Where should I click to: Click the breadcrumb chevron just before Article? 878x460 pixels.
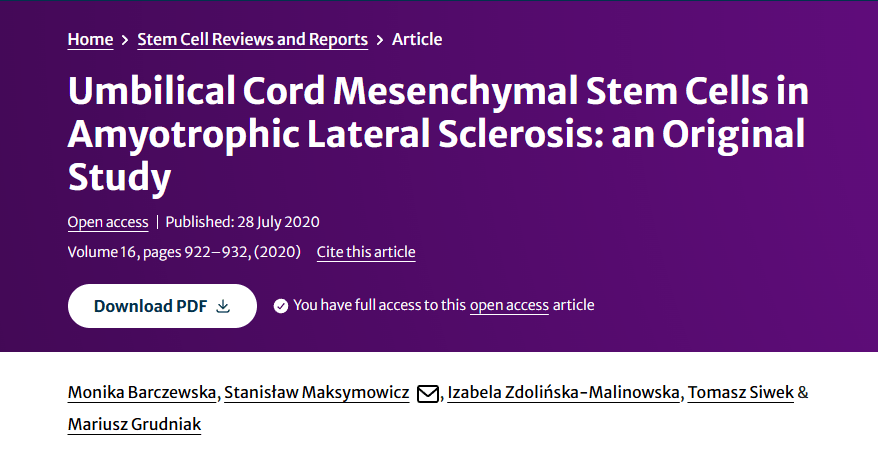[380, 40]
